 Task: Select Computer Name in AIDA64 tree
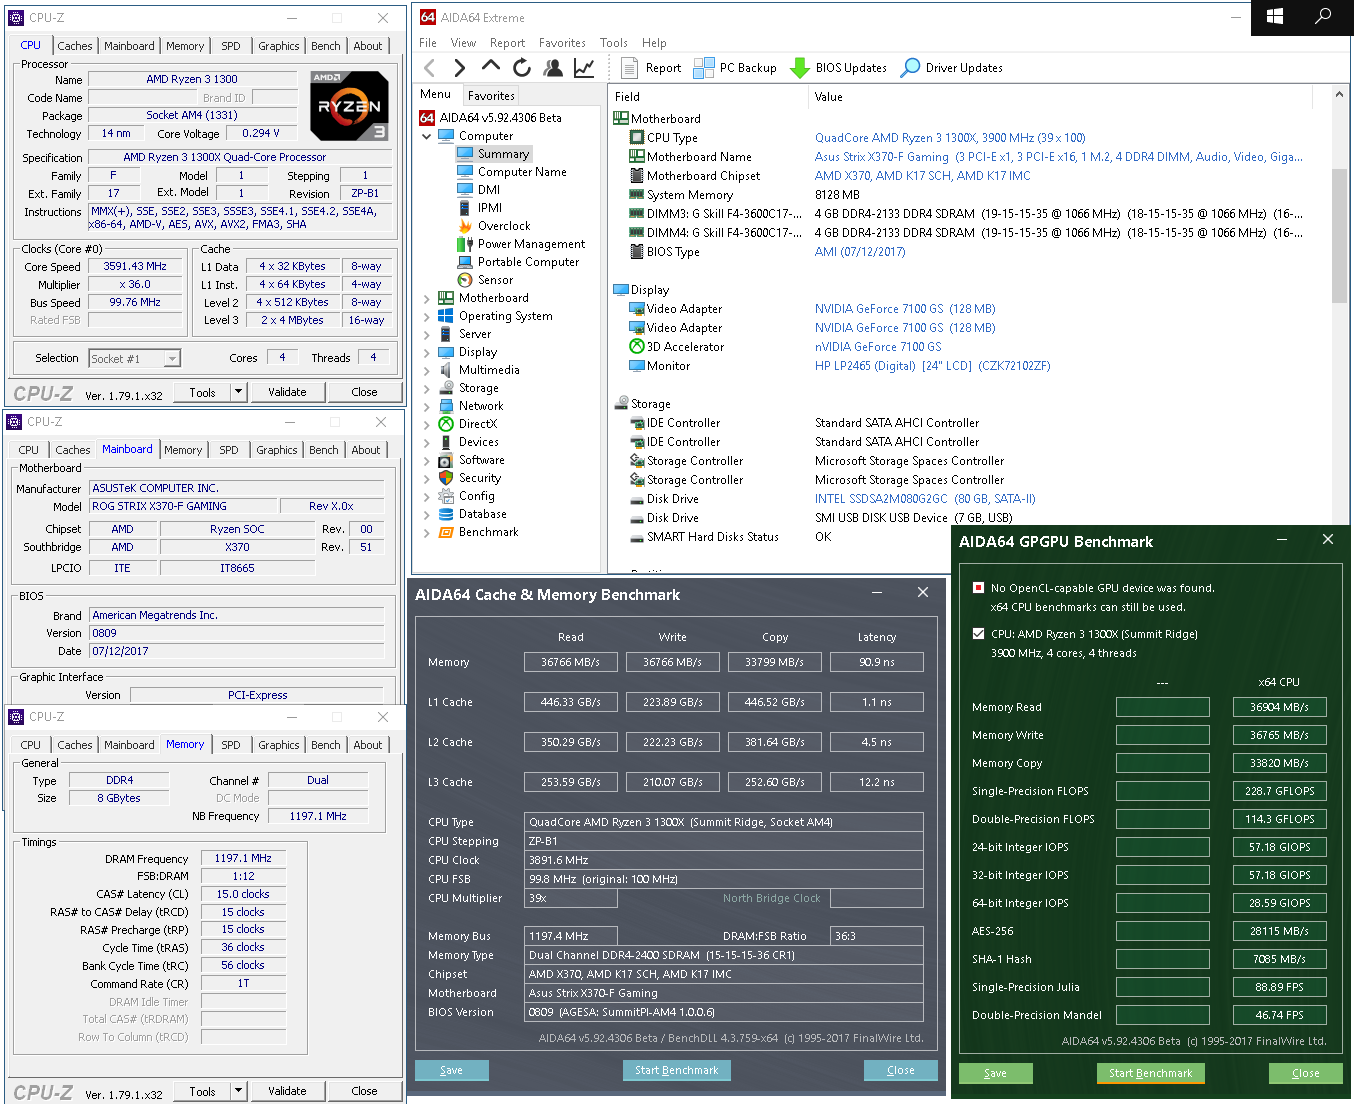click(x=512, y=172)
